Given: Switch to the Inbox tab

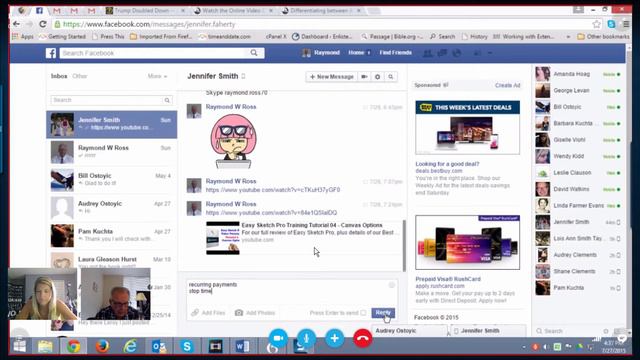Looking at the screenshot, I should 59,76.
